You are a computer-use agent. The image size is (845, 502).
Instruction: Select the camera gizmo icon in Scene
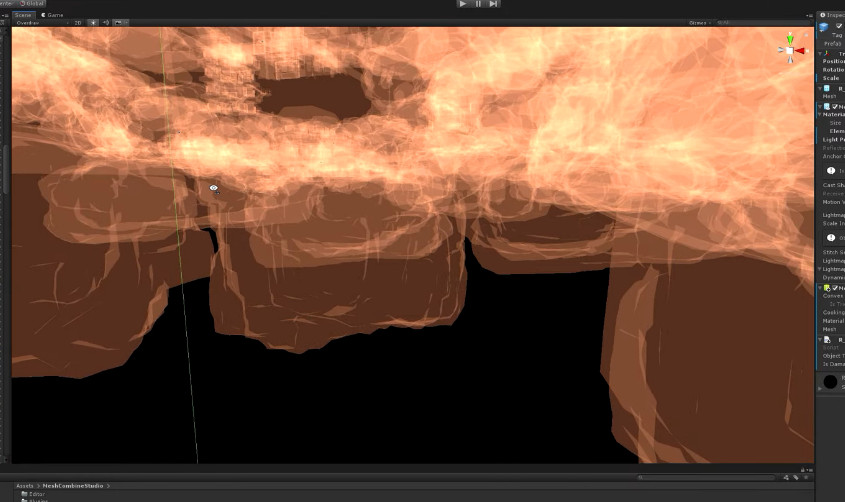[214, 188]
